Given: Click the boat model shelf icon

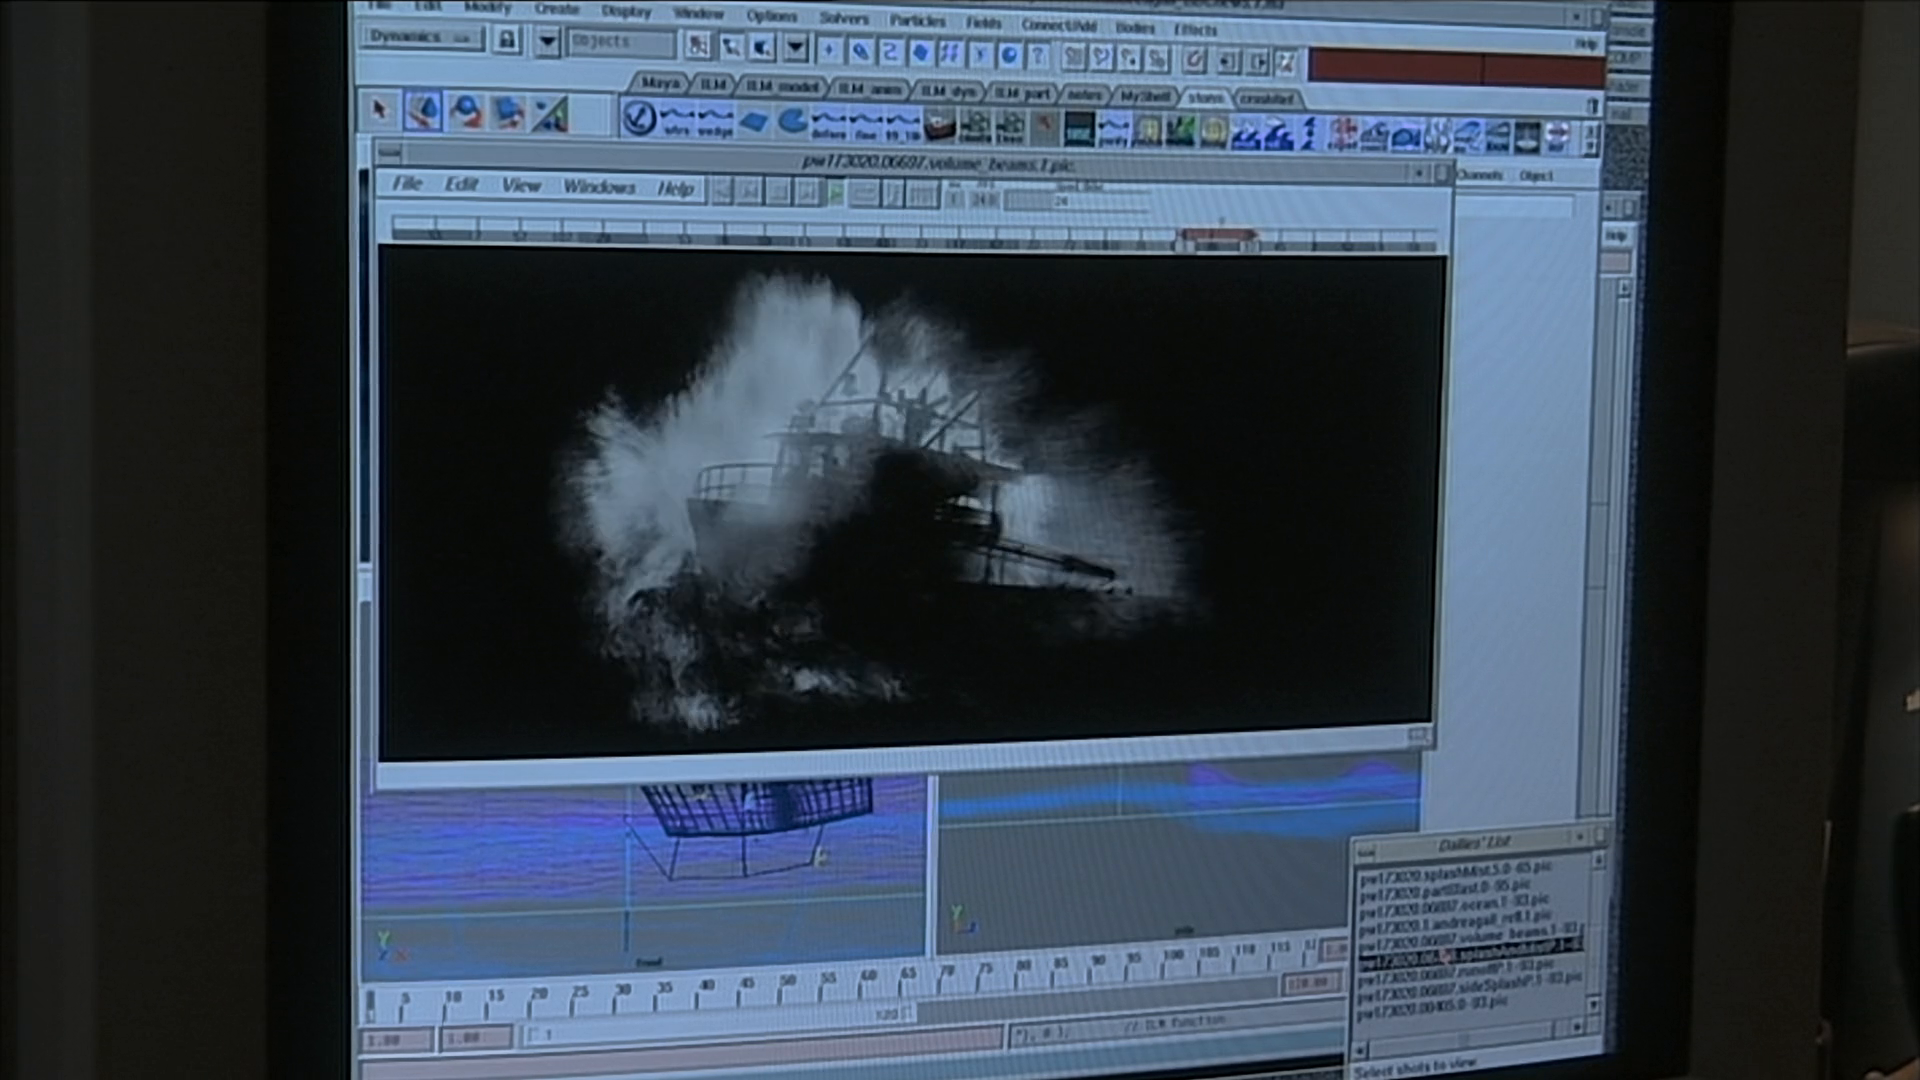Looking at the screenshot, I should 940,127.
